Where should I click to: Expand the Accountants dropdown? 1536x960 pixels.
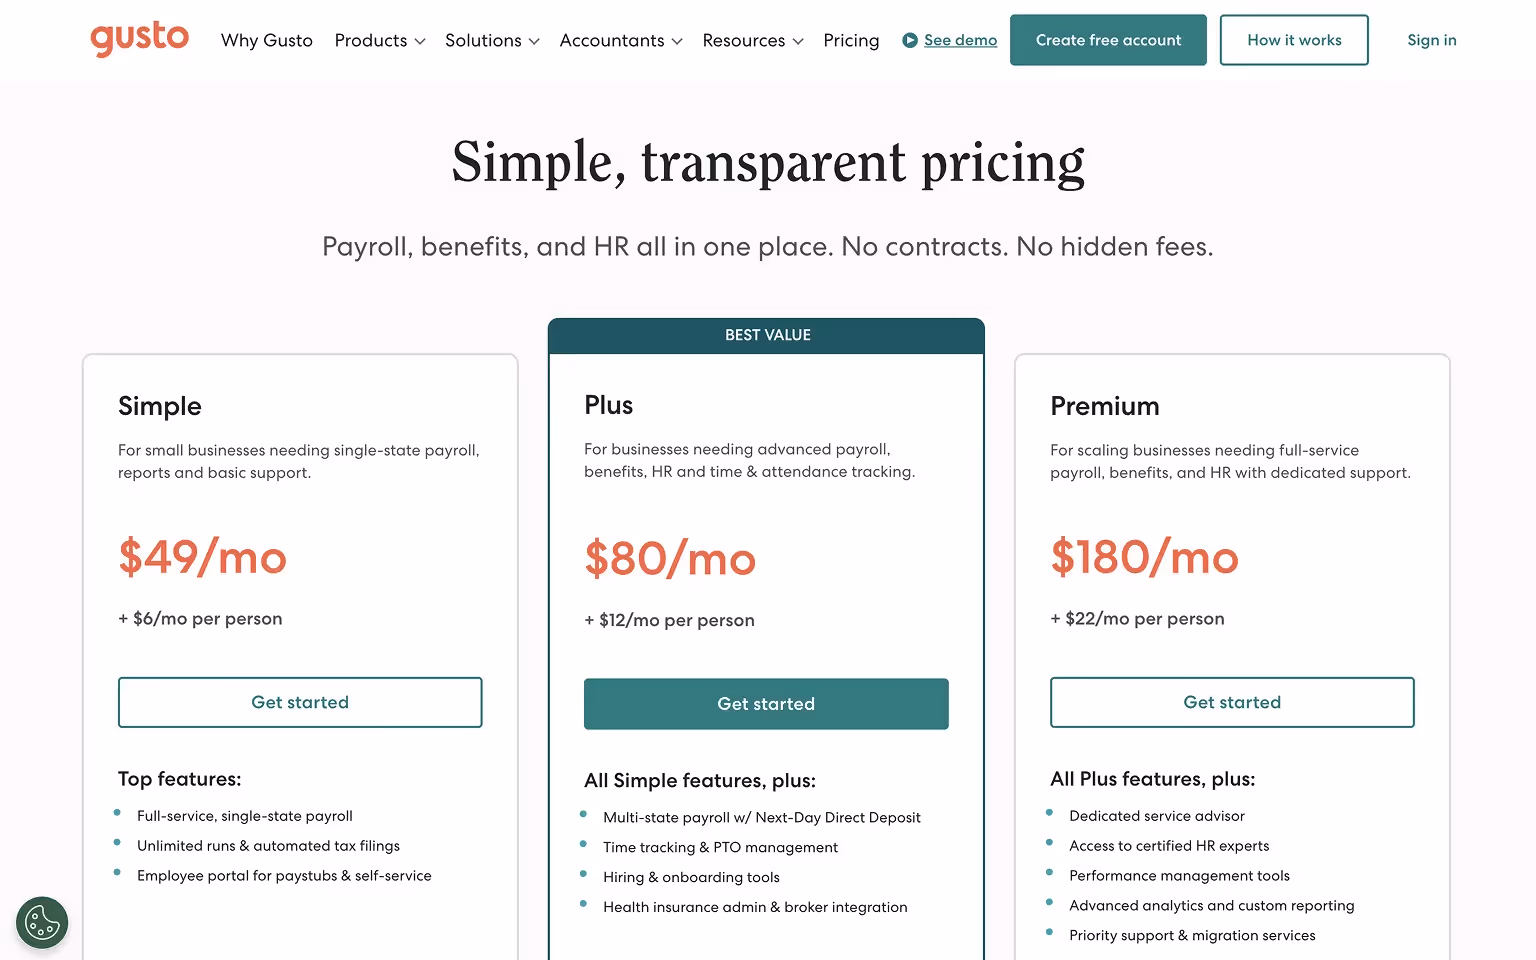point(620,40)
